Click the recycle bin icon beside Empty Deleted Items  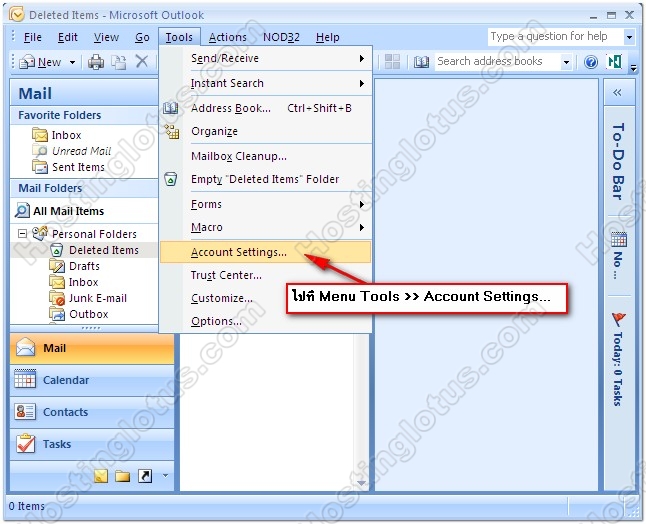[171, 179]
